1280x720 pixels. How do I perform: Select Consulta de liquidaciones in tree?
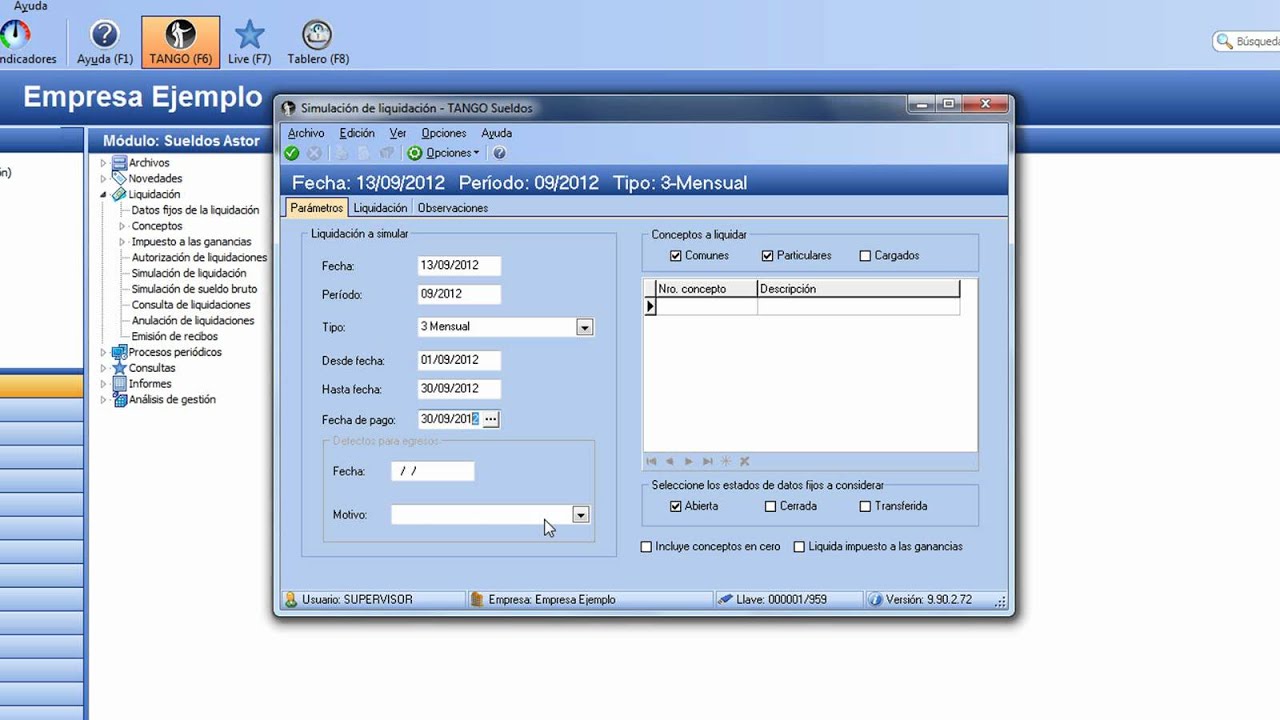pyautogui.click(x=191, y=305)
